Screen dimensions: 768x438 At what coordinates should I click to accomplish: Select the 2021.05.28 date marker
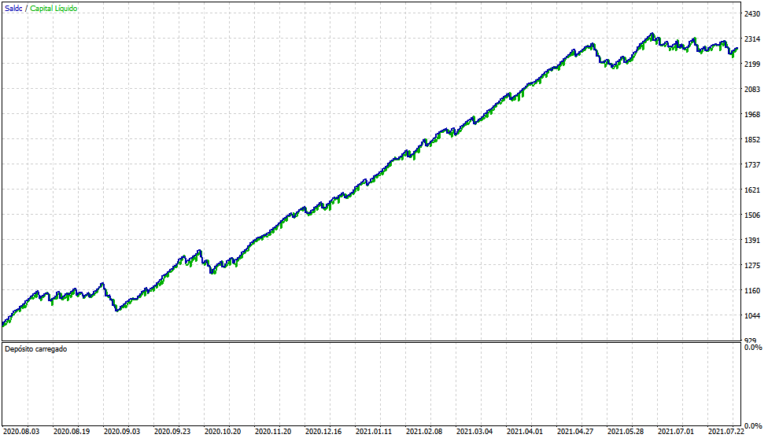click(626, 432)
